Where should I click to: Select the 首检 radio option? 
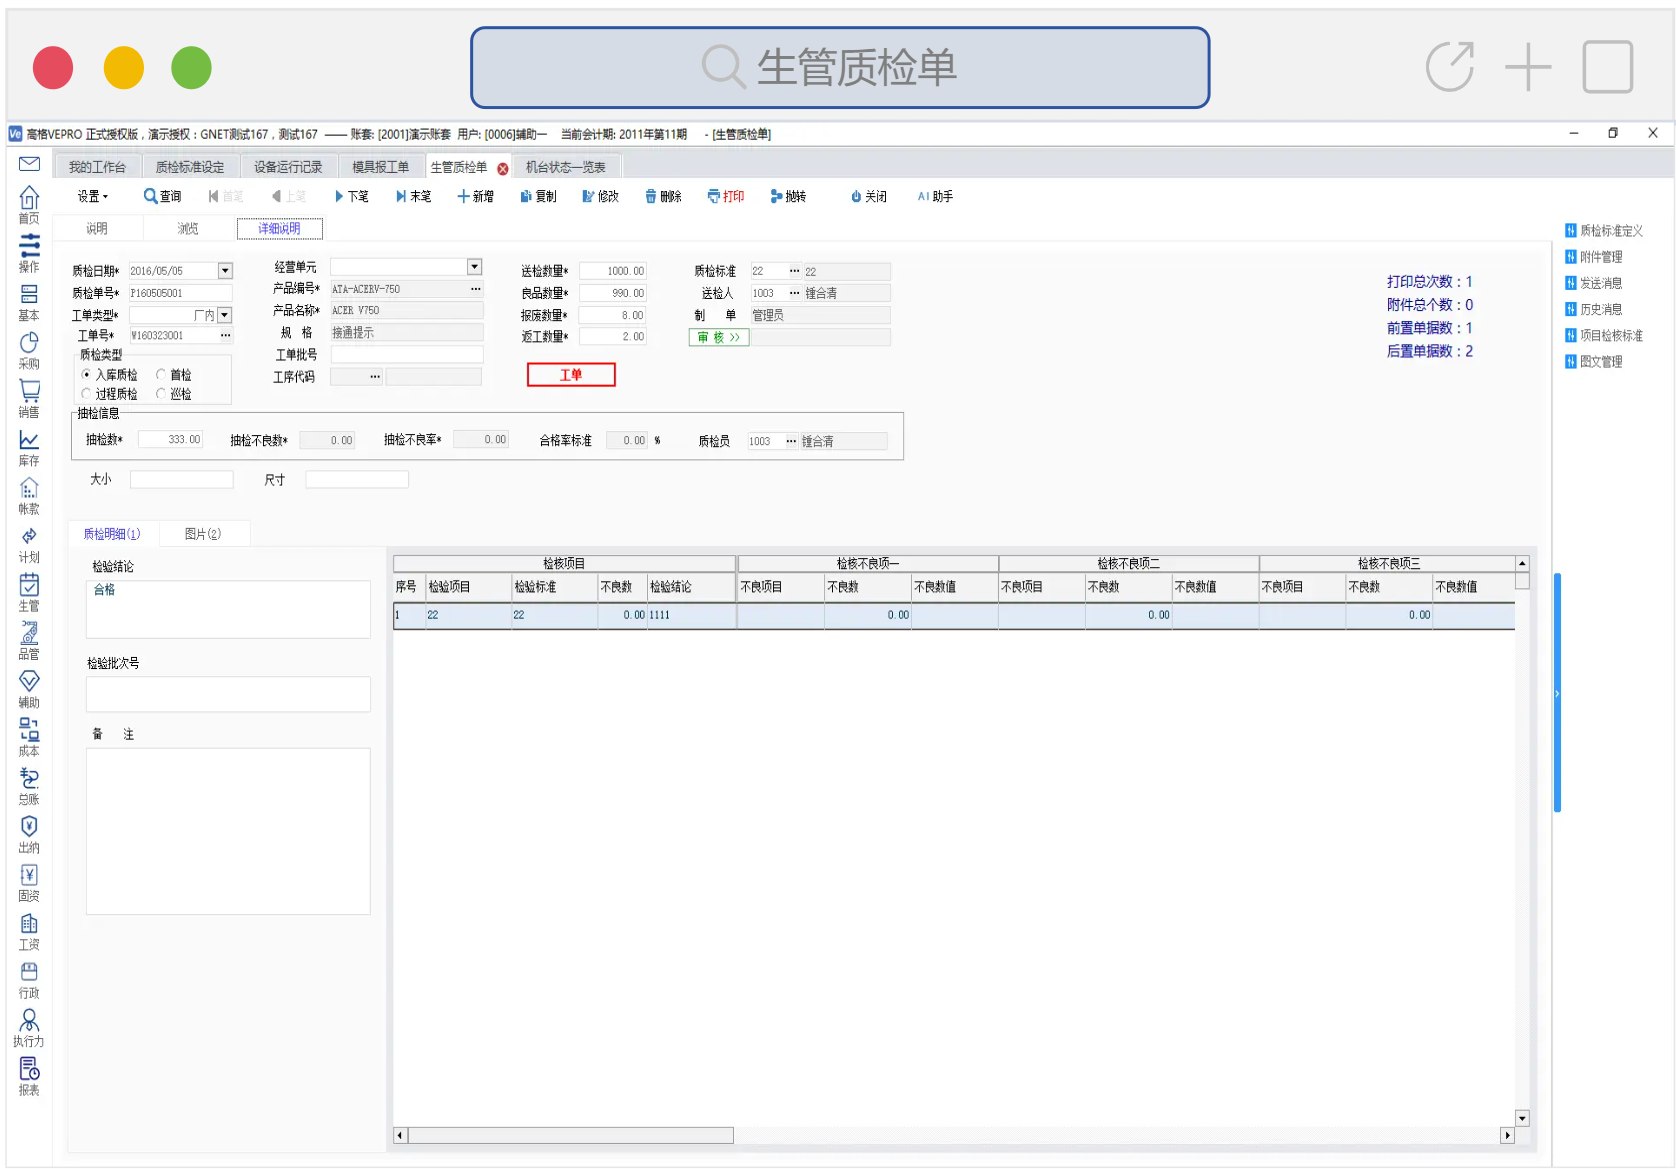(161, 375)
